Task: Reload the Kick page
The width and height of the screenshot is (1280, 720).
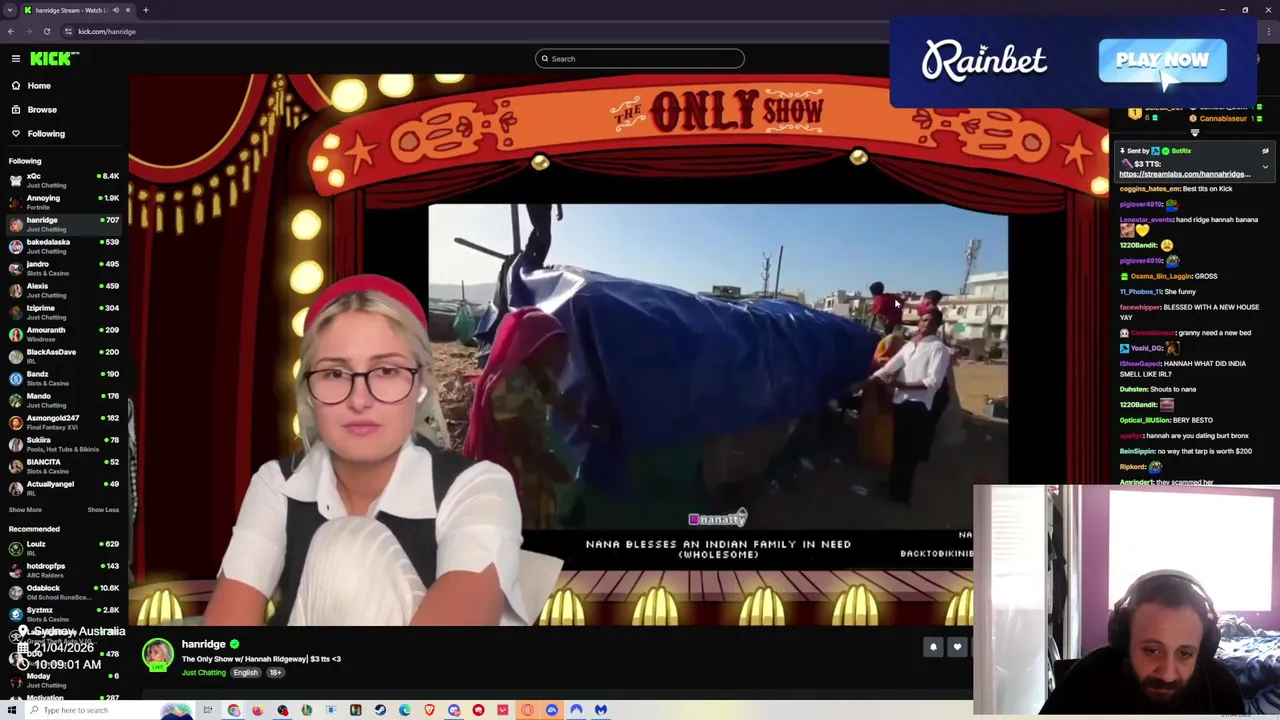Action: (x=47, y=32)
